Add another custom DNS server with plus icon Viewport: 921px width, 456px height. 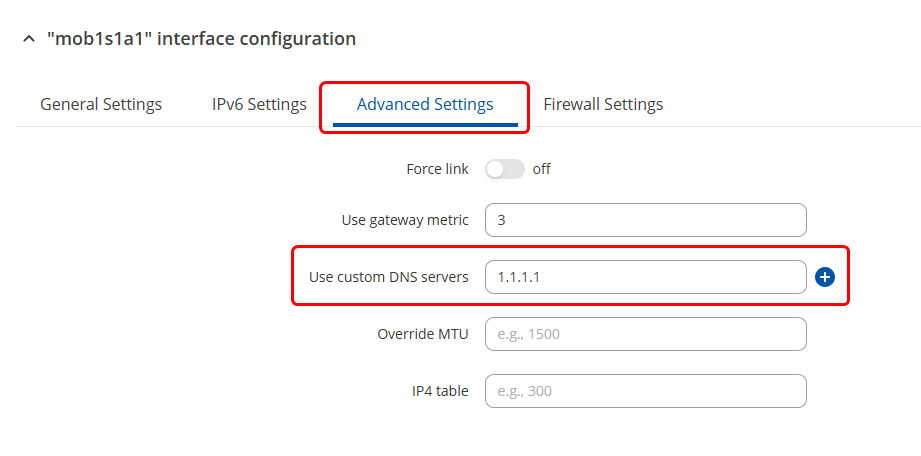825,277
